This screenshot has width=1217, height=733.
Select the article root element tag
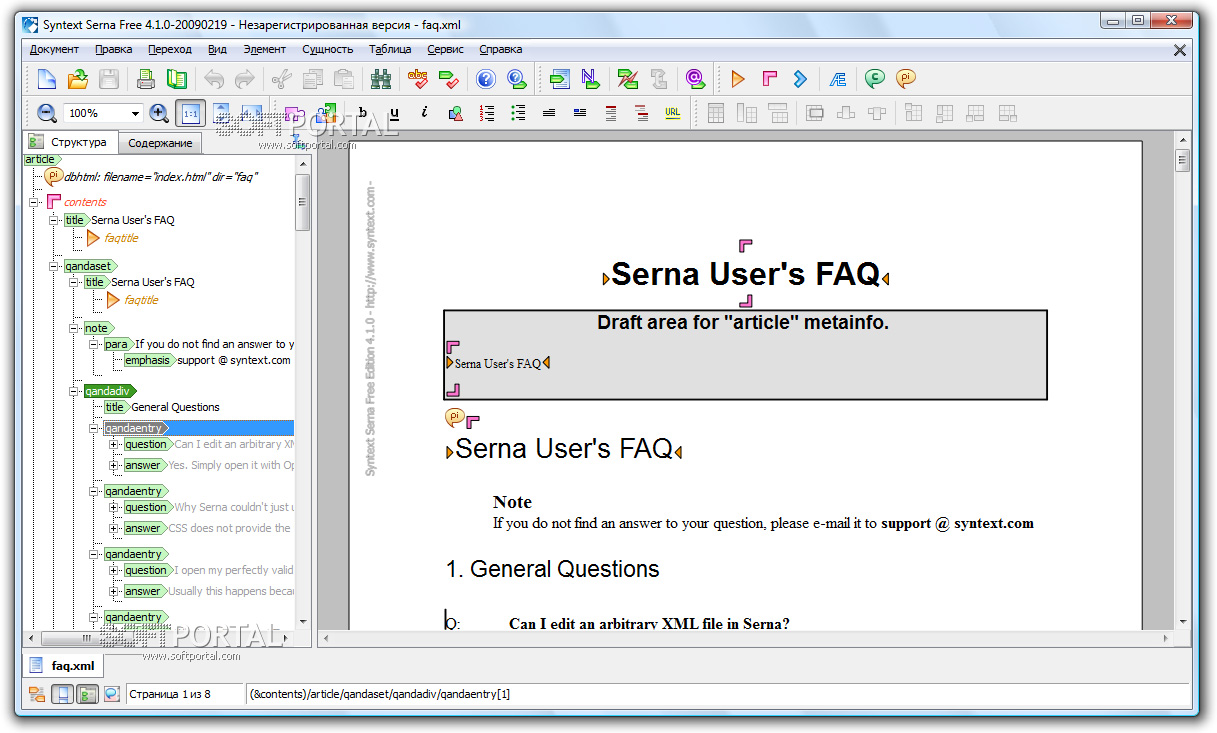pyautogui.click(x=42, y=159)
